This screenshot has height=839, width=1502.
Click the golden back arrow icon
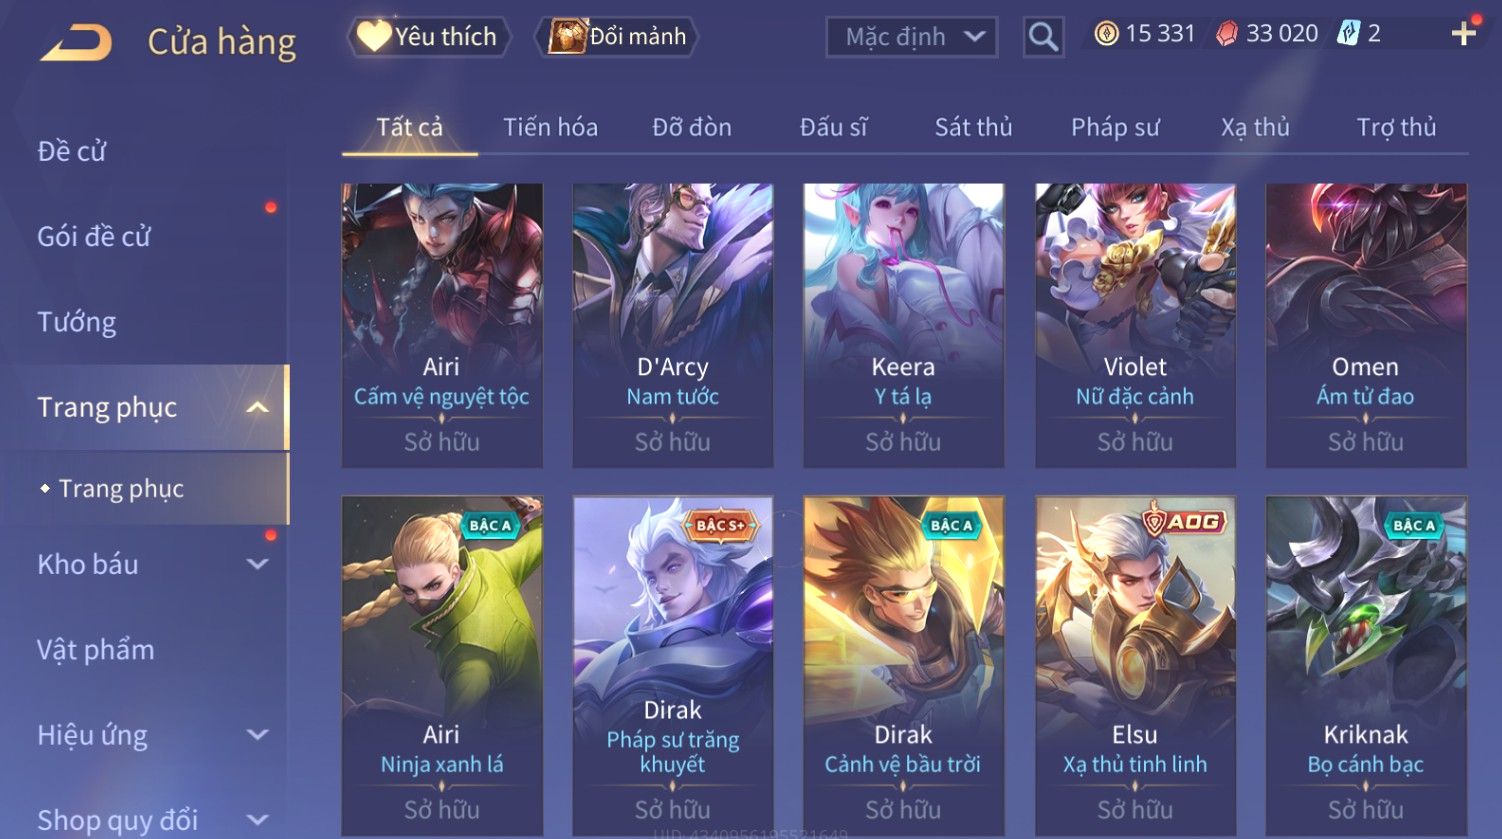76,43
